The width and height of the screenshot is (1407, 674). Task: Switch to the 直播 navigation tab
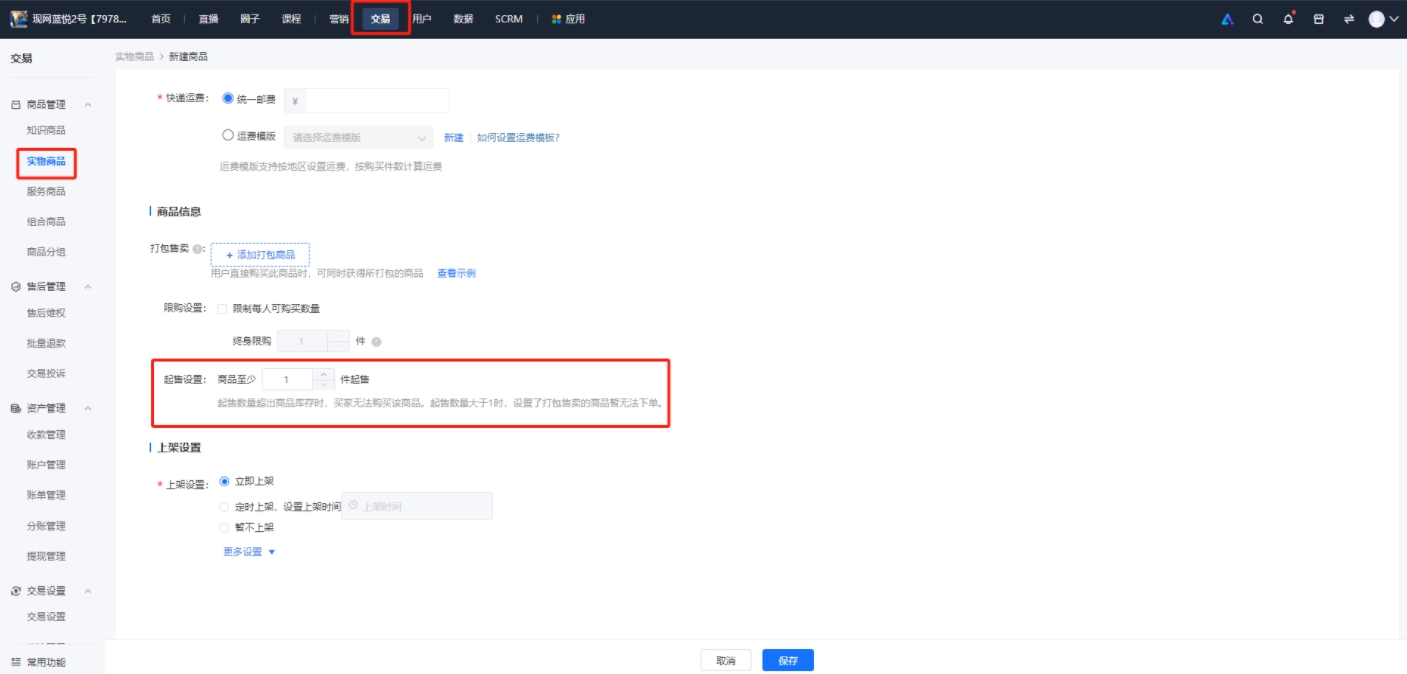click(207, 18)
